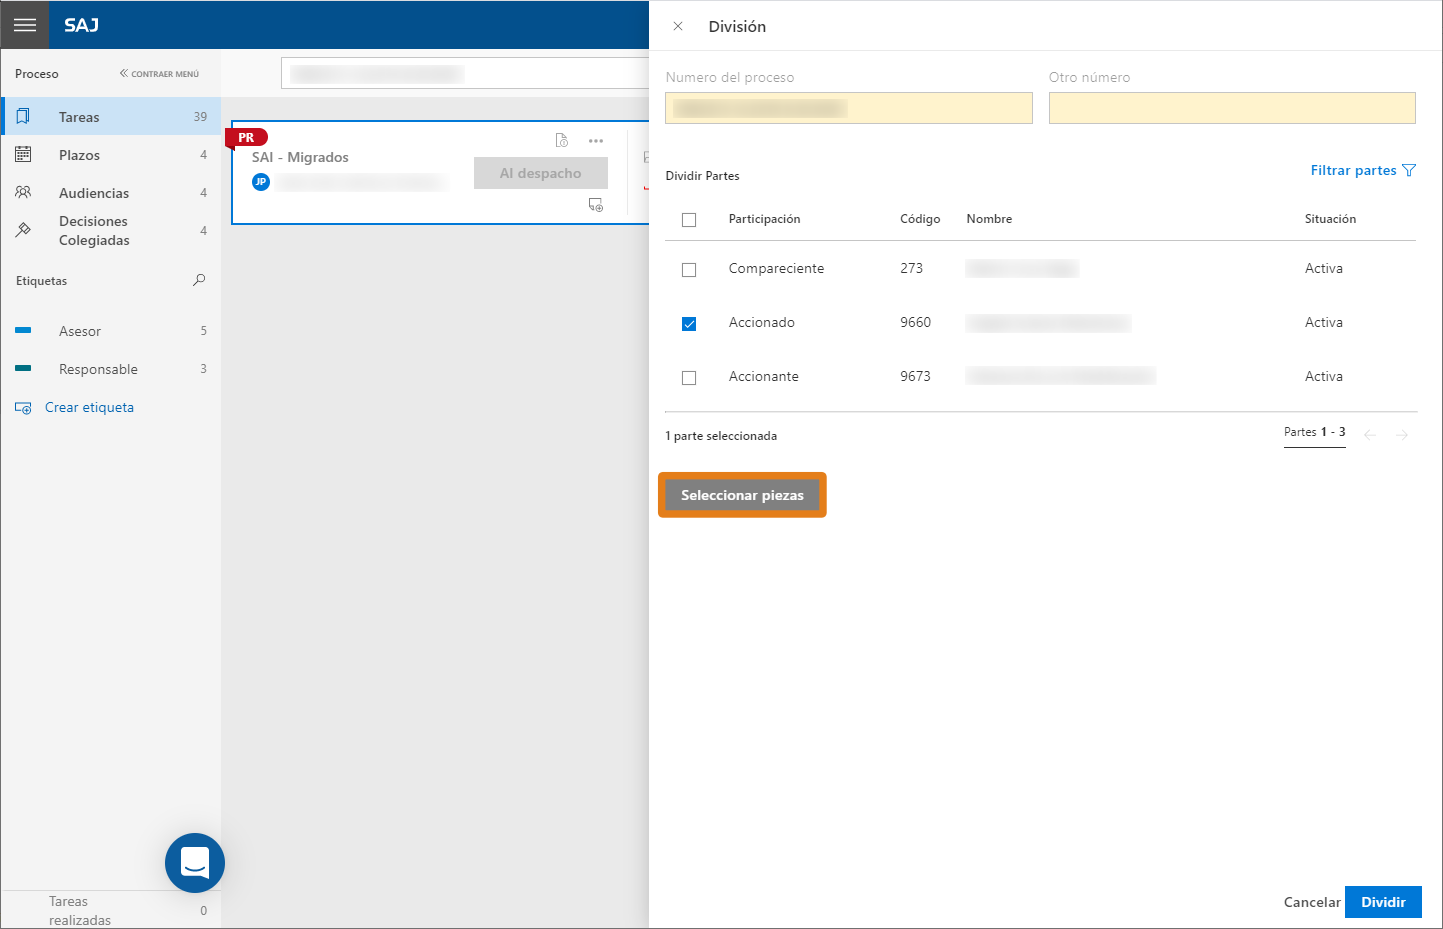1443x929 pixels.
Task: Click the add tag icon below Al despacho
Action: point(596,205)
